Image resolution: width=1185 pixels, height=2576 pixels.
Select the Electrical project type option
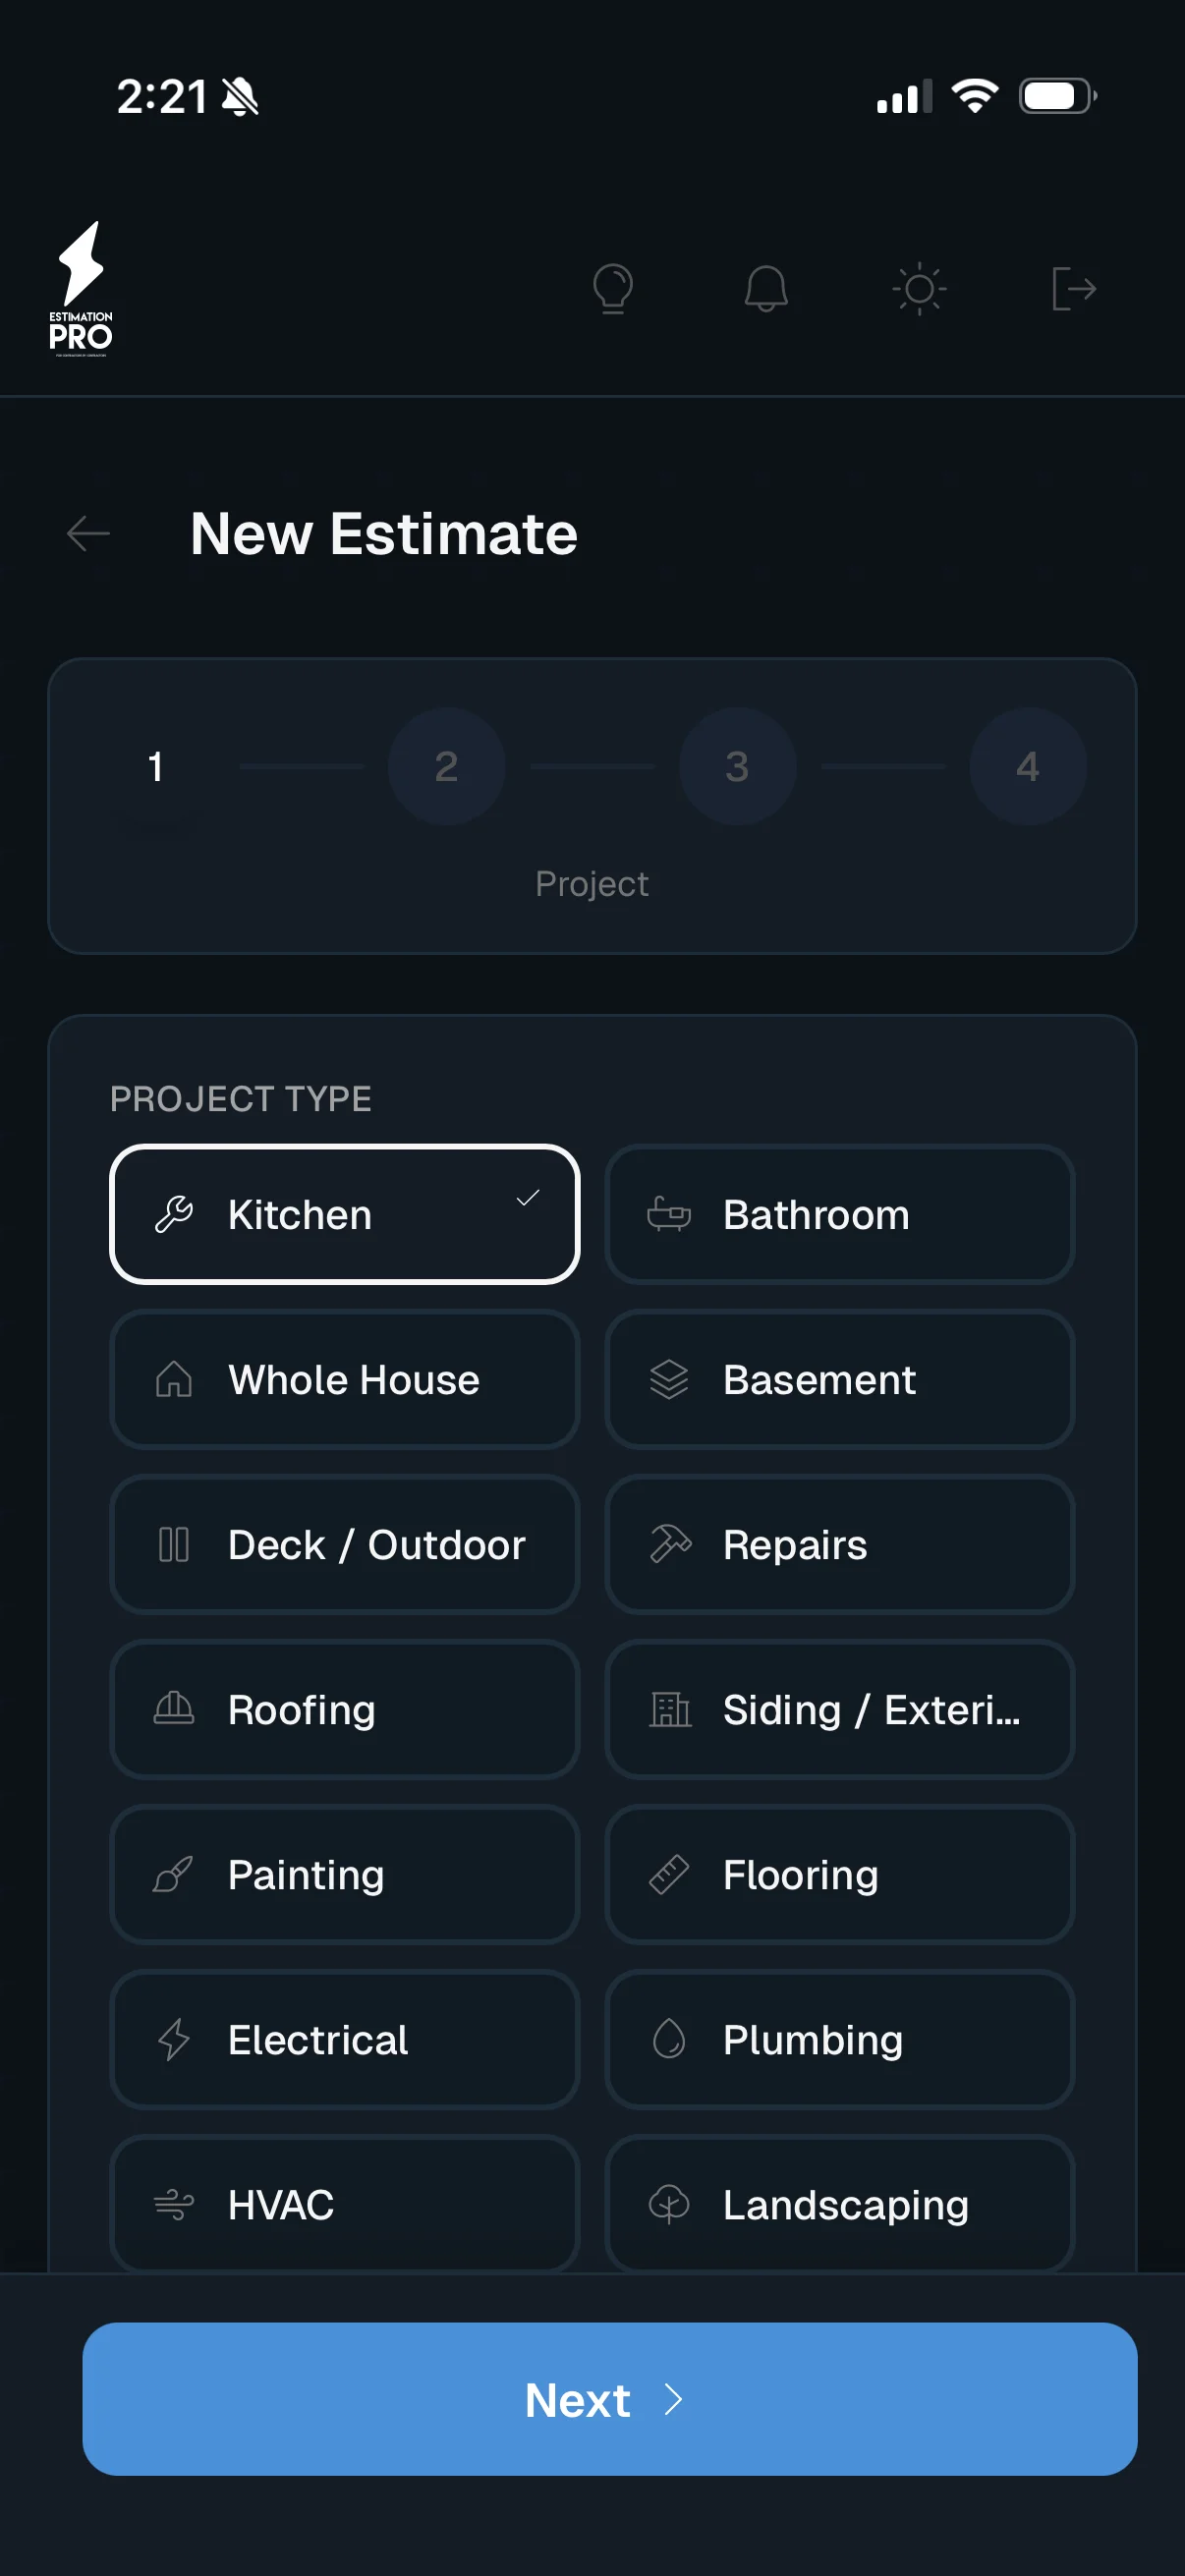(x=344, y=2039)
